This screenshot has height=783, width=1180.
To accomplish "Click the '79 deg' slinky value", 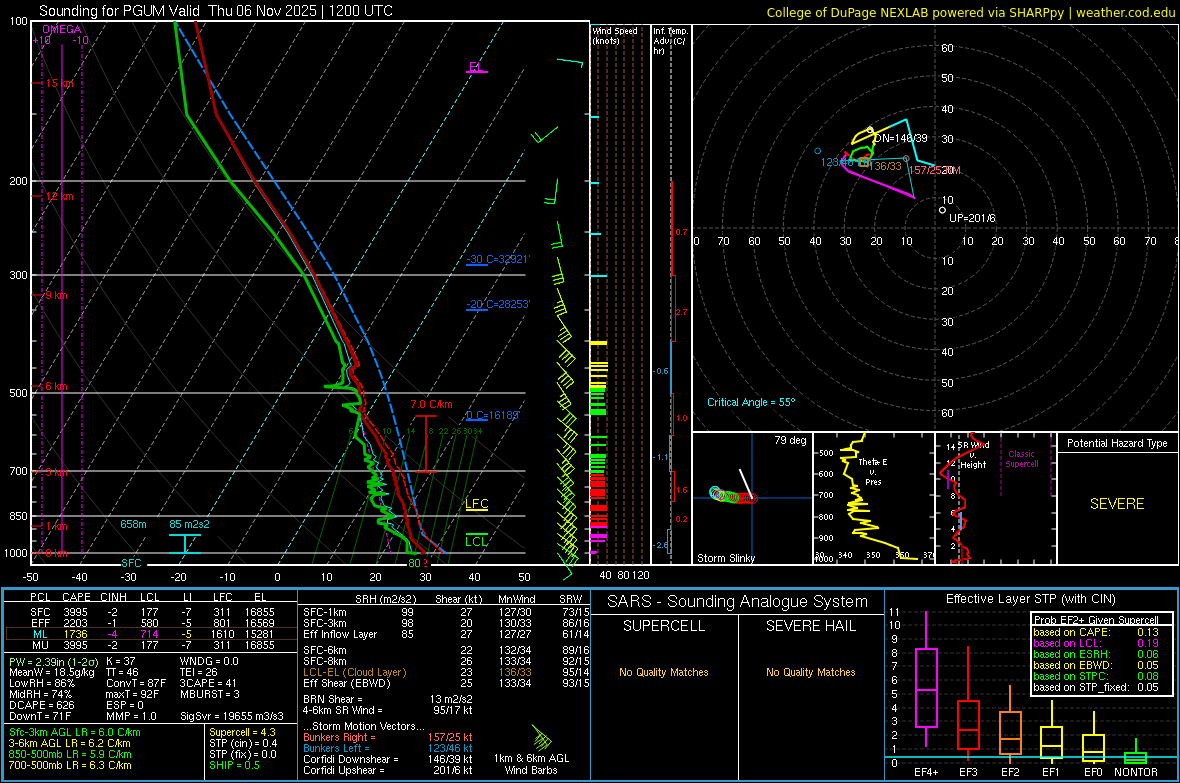I will (789, 440).
